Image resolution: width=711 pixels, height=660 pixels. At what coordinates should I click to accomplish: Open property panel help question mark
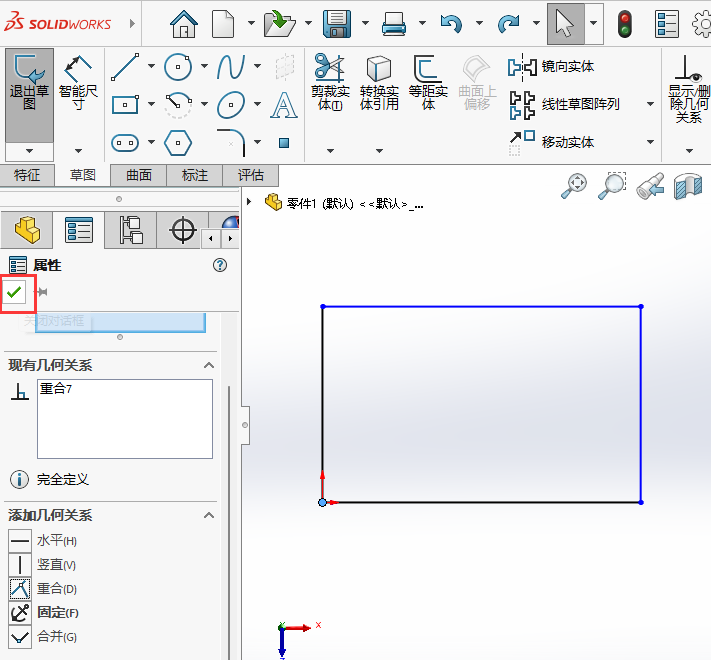click(220, 265)
